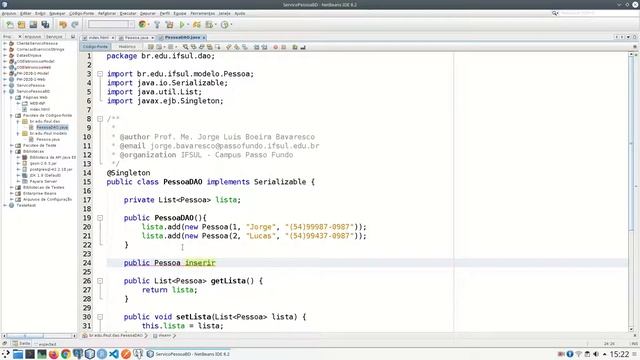Open the terminal icon in the taskbar
This screenshot has height=360, width=640.
tap(29, 354)
